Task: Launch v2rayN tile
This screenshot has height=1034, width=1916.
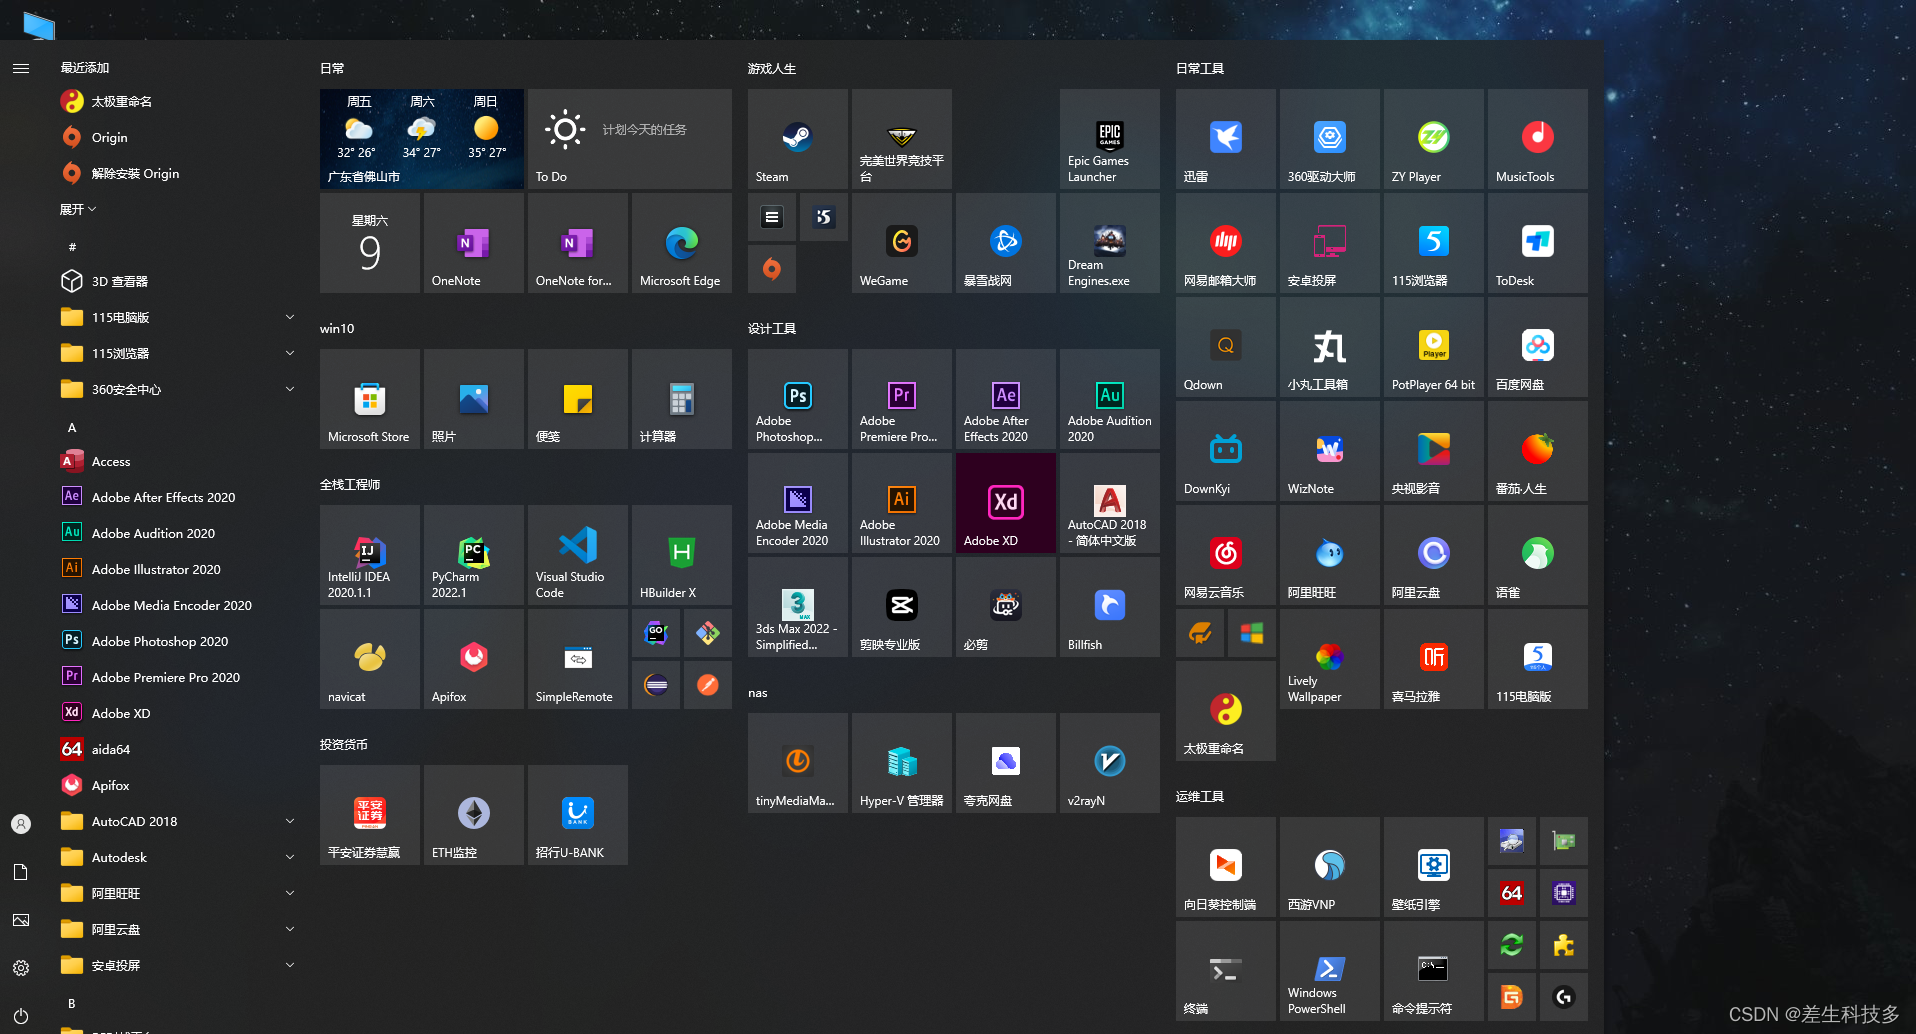Action: coord(1109,763)
